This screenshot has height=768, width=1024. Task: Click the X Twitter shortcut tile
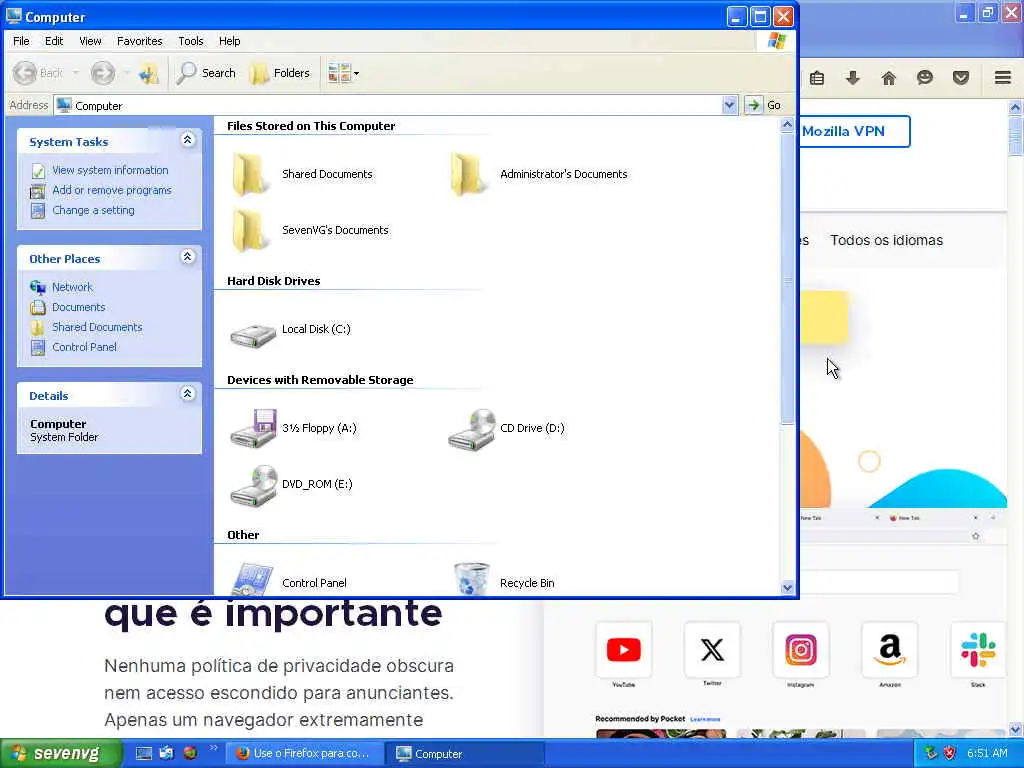pyautogui.click(x=712, y=650)
